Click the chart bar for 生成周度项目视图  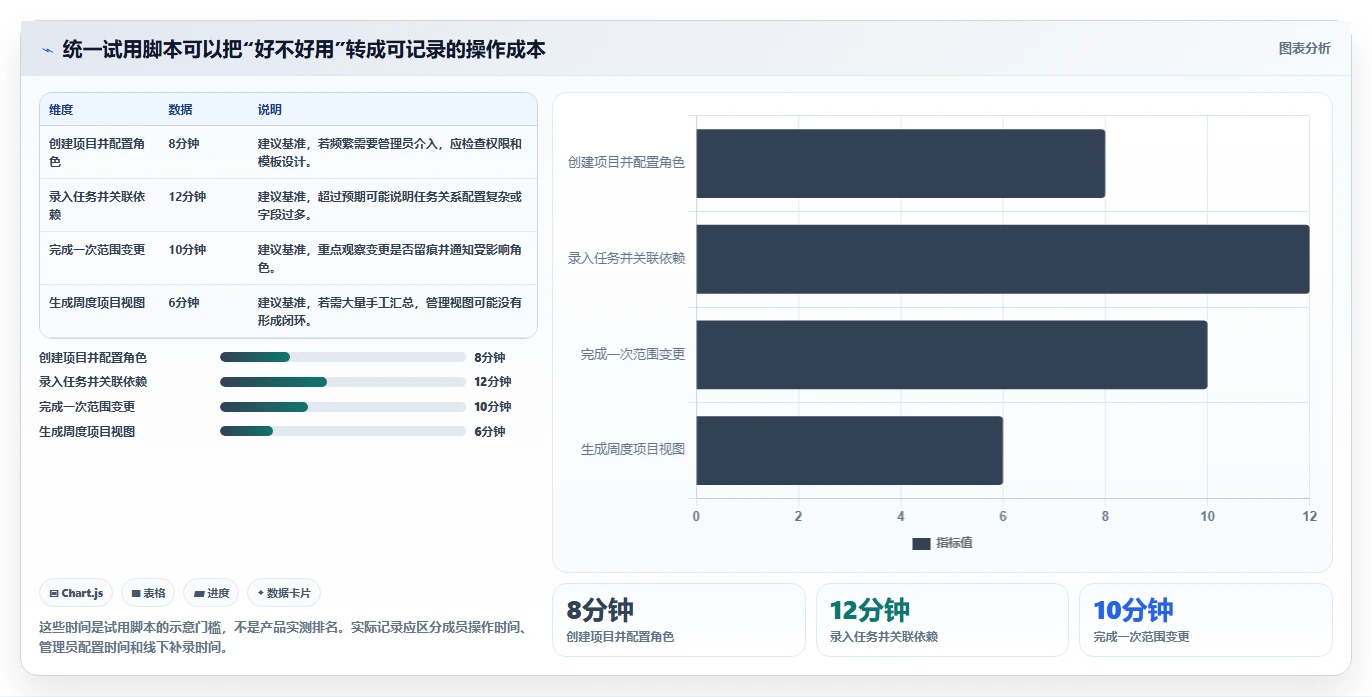click(x=849, y=451)
